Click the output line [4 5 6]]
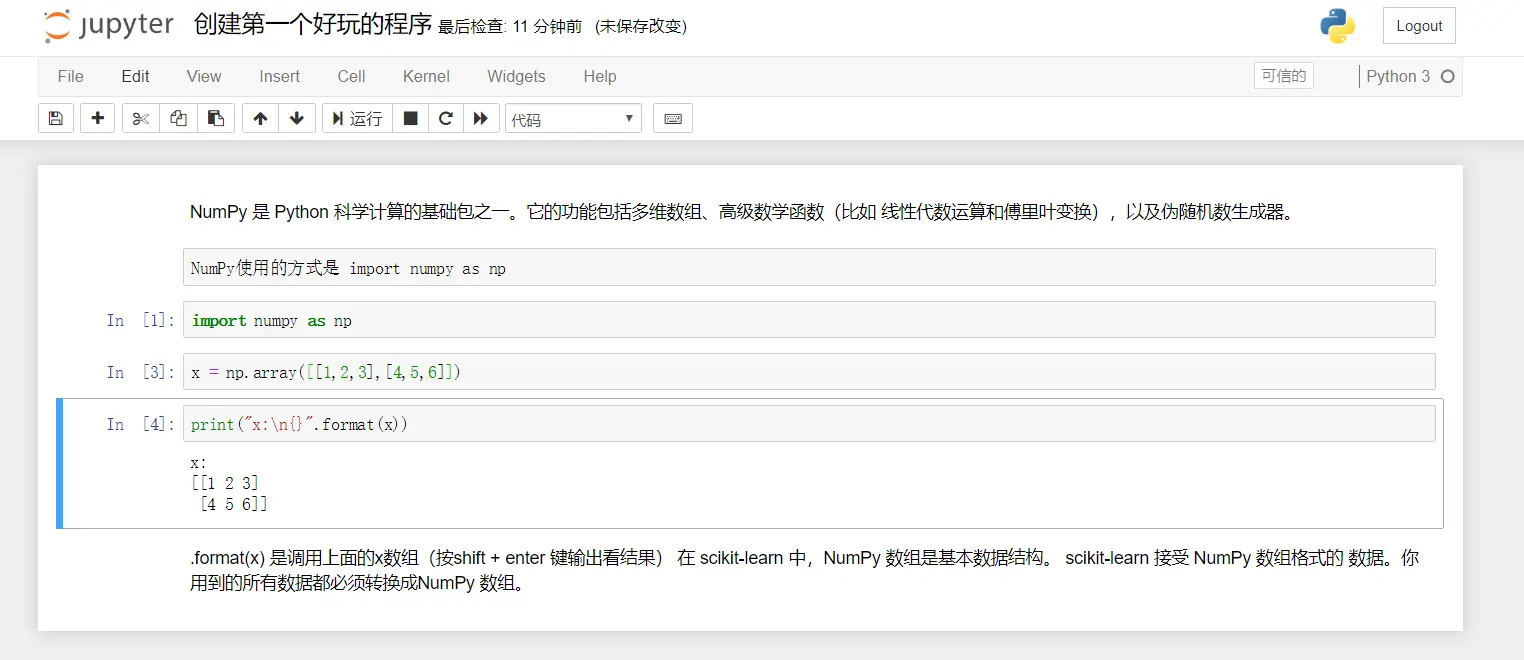1524x660 pixels. (233, 505)
